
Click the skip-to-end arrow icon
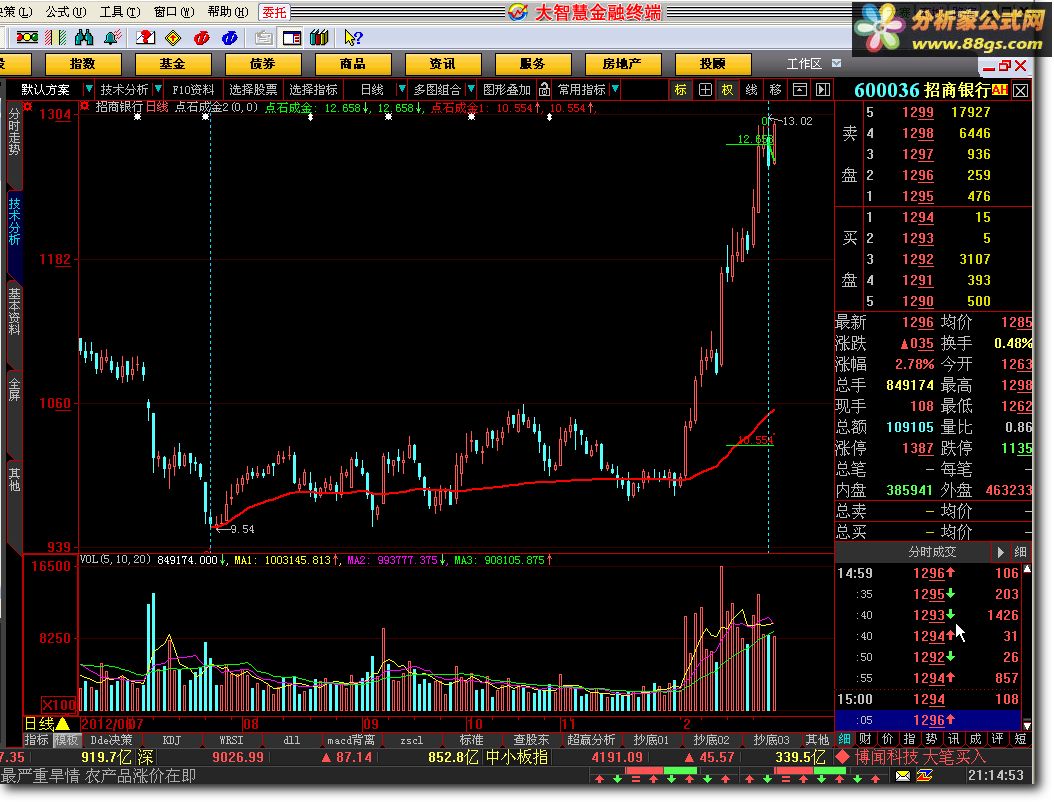823,89
